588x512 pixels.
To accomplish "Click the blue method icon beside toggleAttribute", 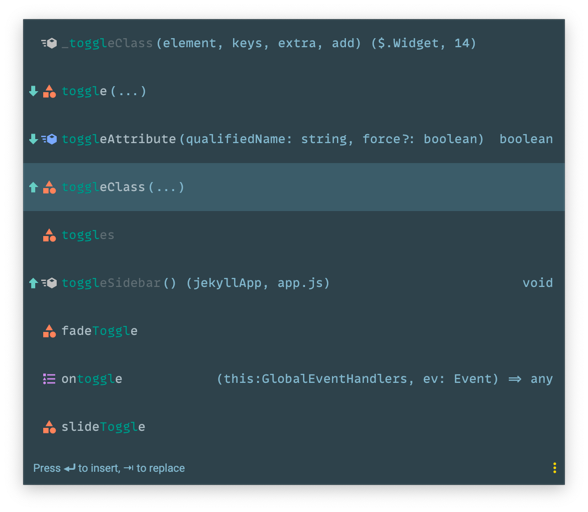I will tap(49, 139).
